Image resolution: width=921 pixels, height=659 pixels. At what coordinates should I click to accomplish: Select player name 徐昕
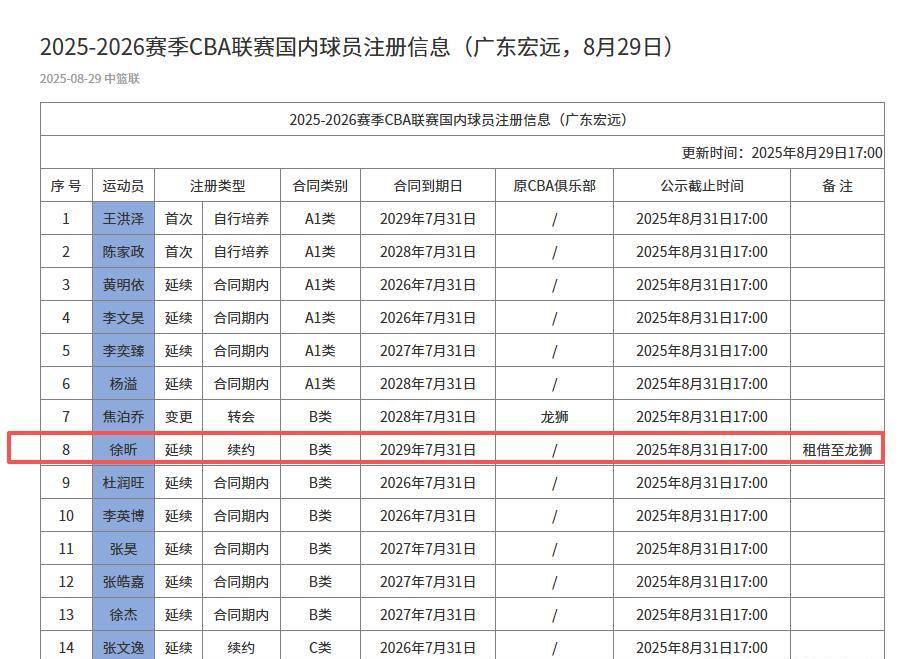pyautogui.click(x=123, y=449)
